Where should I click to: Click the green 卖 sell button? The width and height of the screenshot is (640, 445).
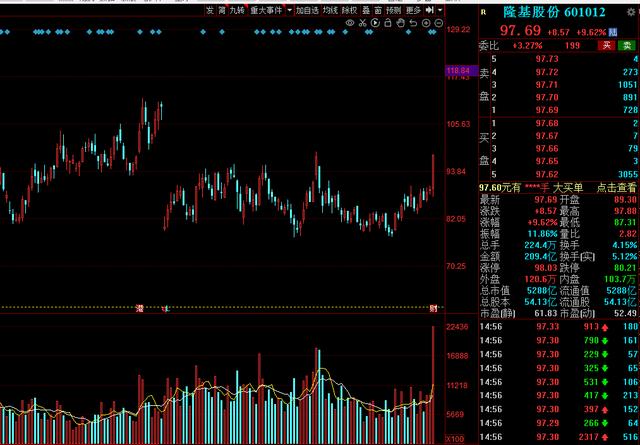(627, 45)
